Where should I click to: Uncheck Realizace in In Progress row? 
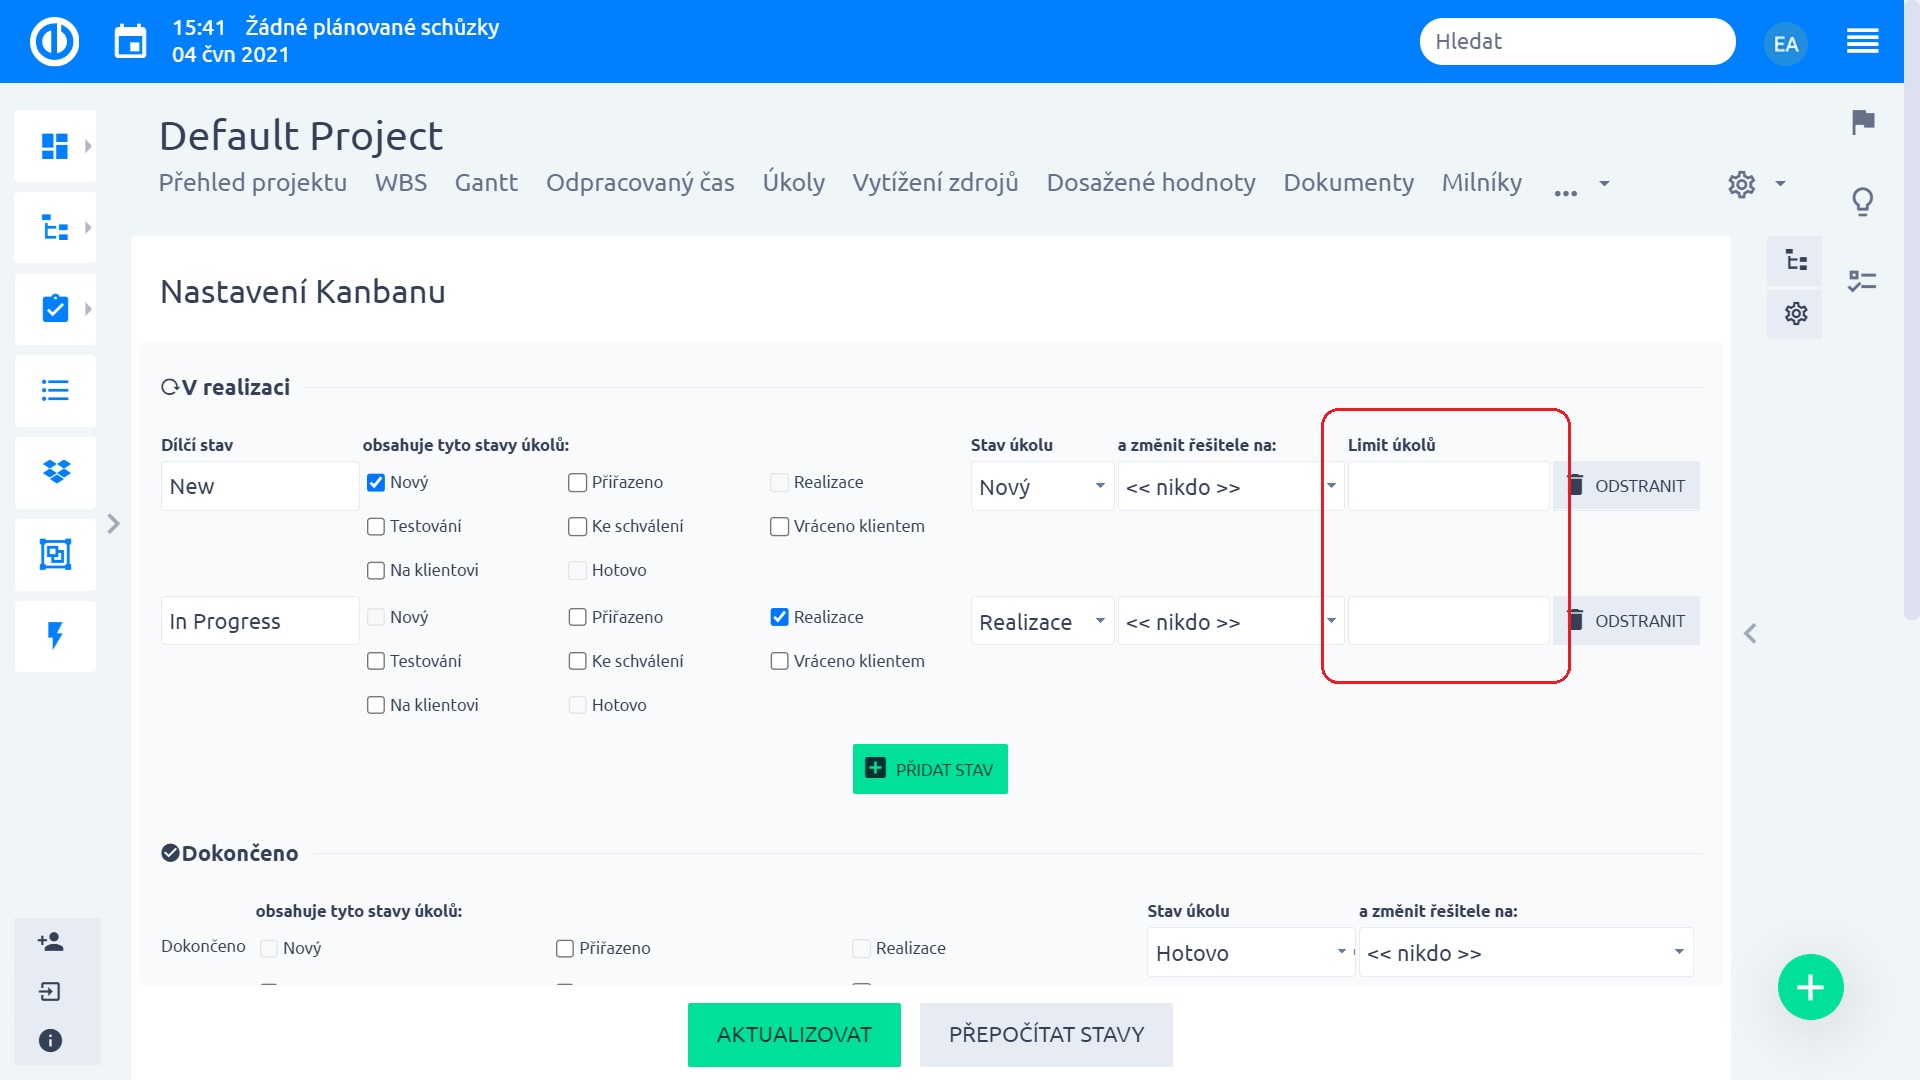coord(779,617)
